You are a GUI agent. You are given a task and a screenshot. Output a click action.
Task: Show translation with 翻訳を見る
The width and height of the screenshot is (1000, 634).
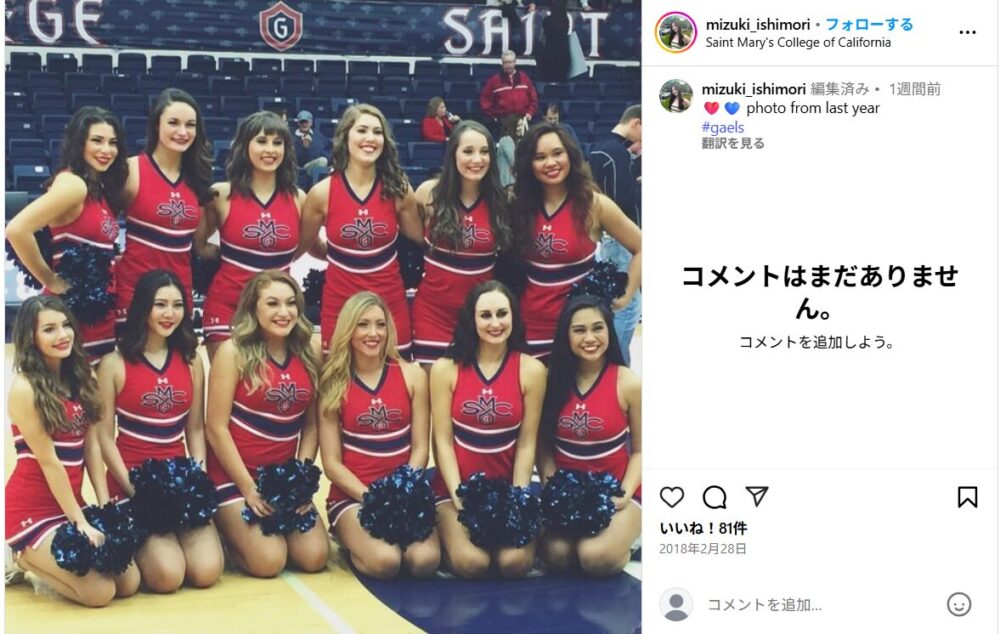pos(733,143)
